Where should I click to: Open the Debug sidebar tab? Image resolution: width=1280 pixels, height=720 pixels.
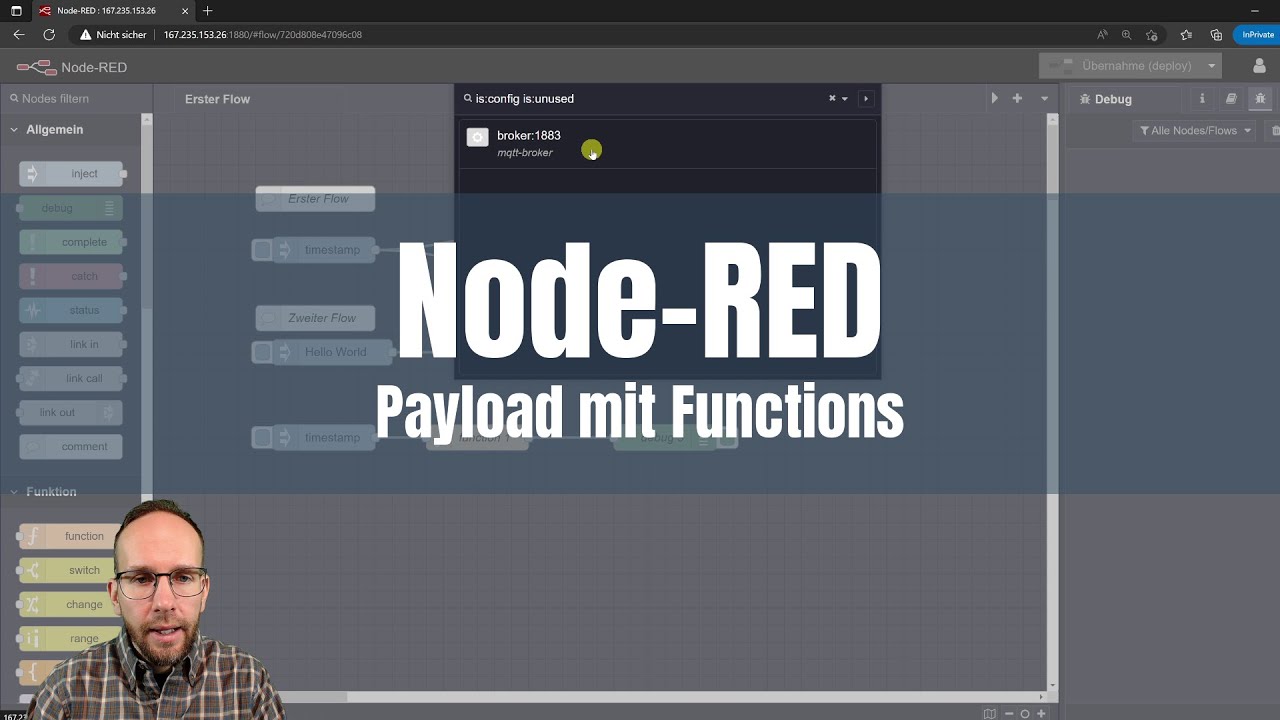[x=1106, y=99]
